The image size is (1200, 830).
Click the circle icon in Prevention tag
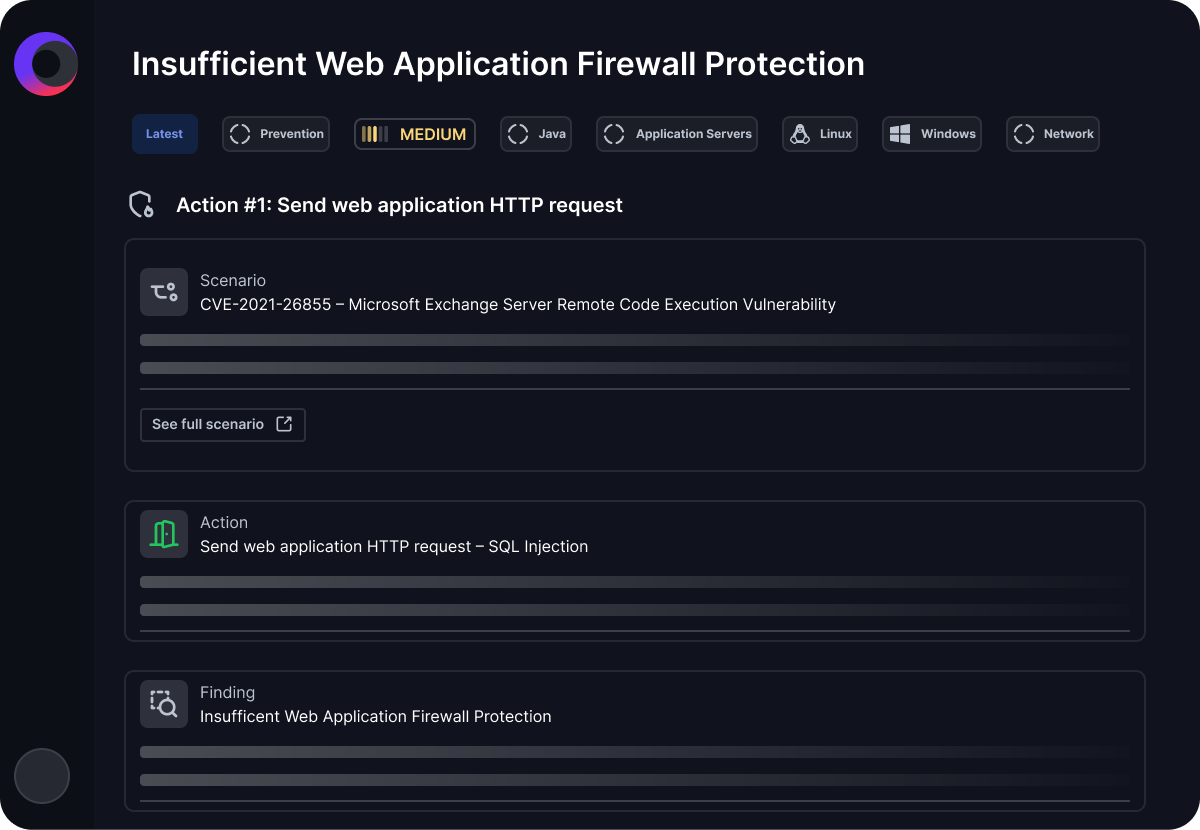pos(240,134)
